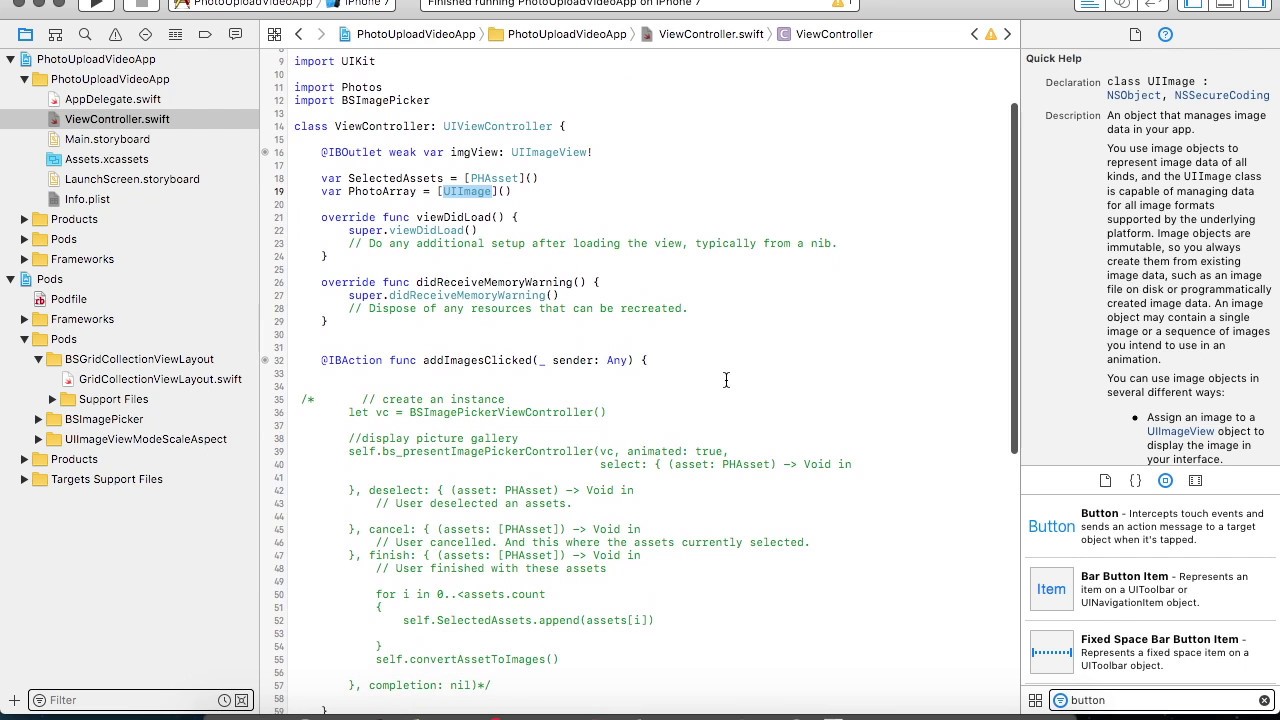Open the Project navigator folder icon
This screenshot has height=720, width=1280.
pos(26,34)
